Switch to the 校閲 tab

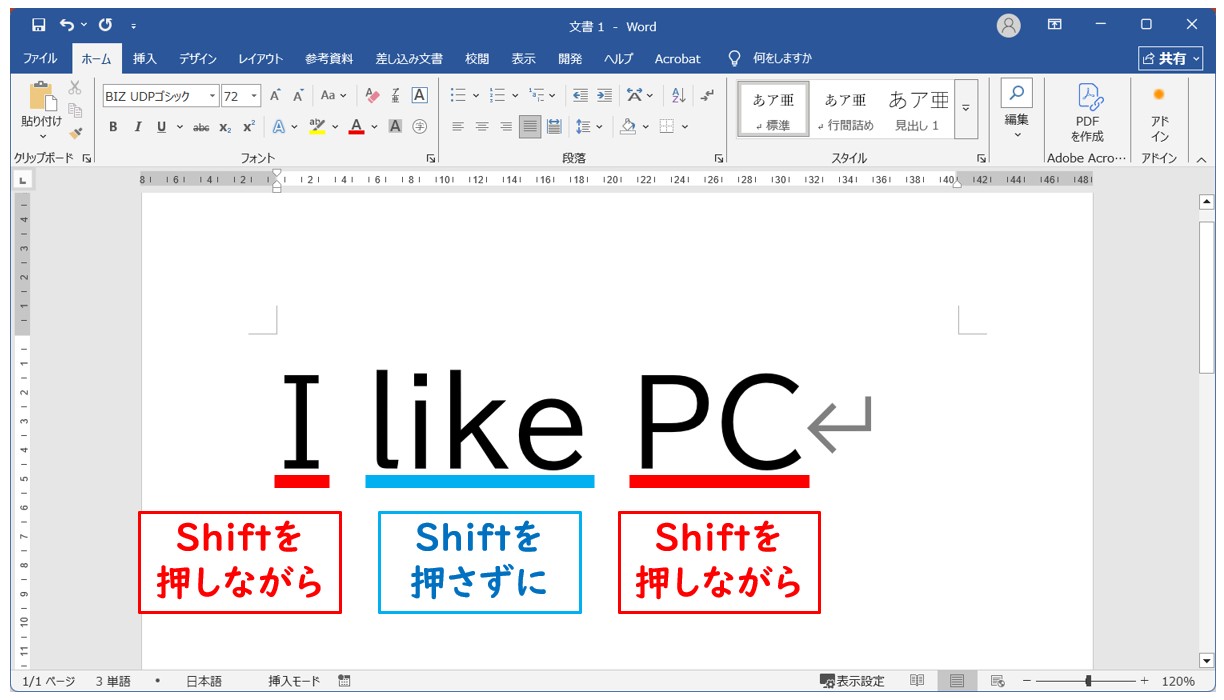[477, 59]
